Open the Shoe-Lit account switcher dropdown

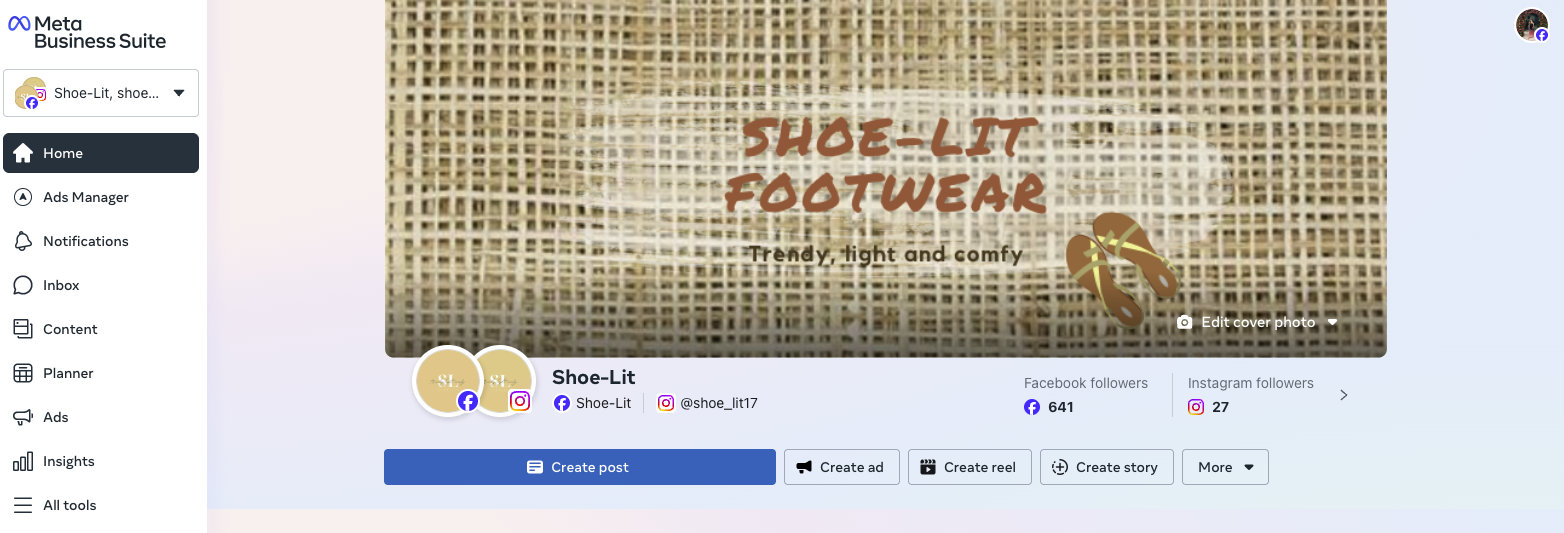coord(101,93)
